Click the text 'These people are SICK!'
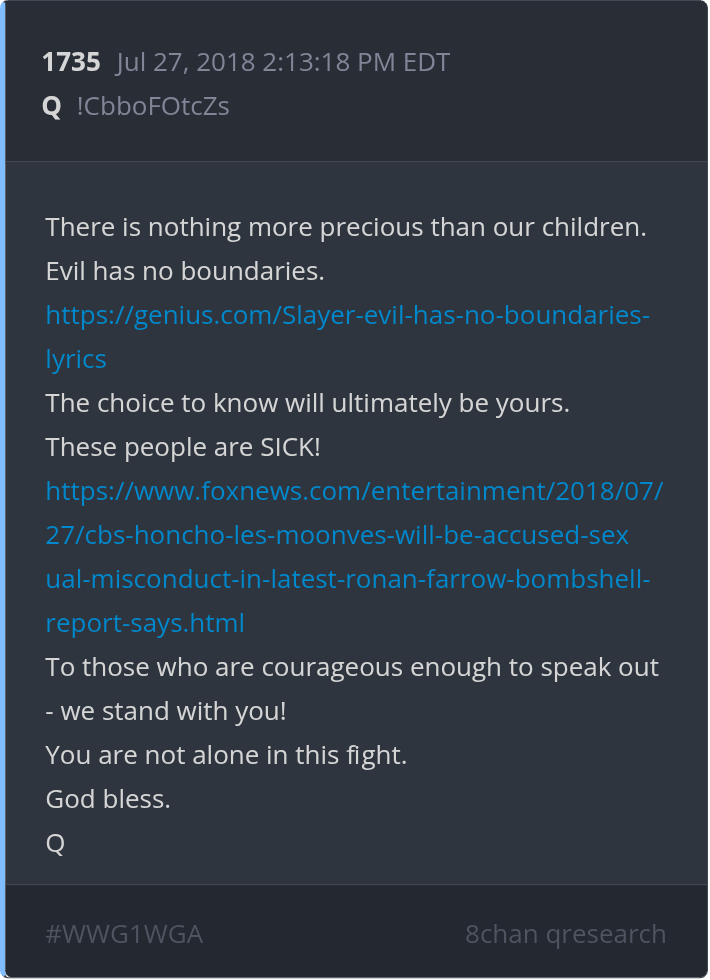The image size is (710, 980). pos(183,448)
